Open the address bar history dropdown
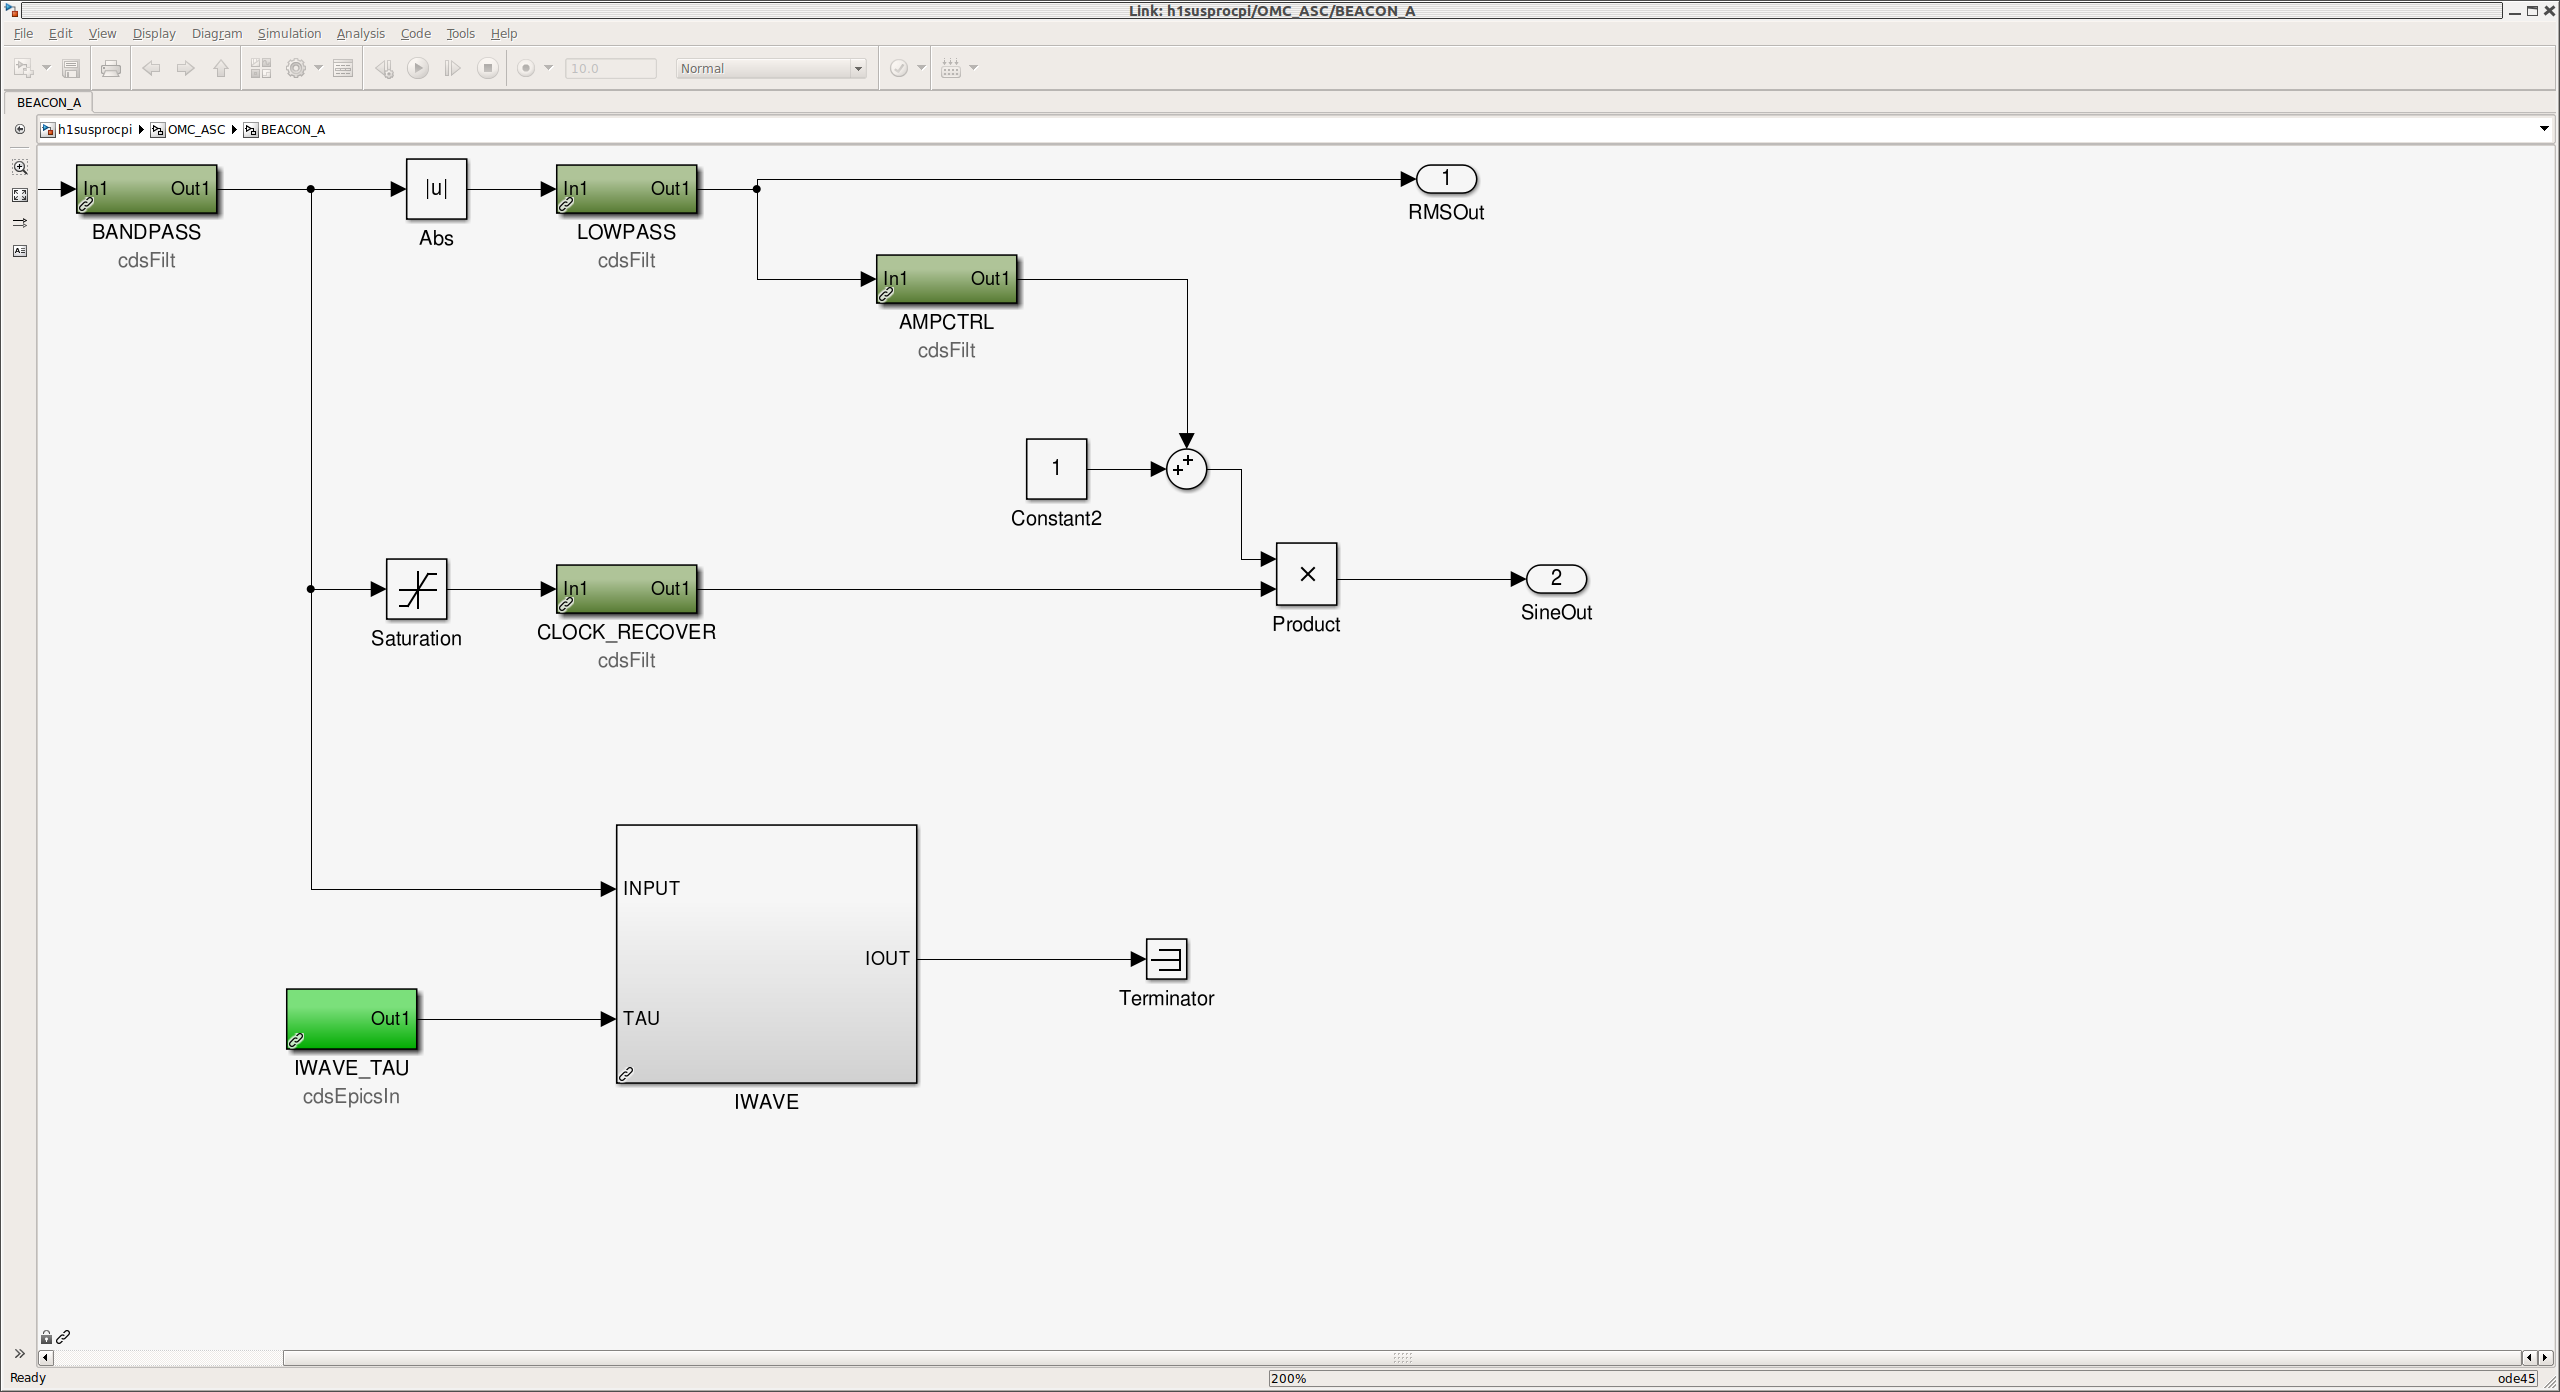This screenshot has width=2560, height=1392. coord(2544,129)
